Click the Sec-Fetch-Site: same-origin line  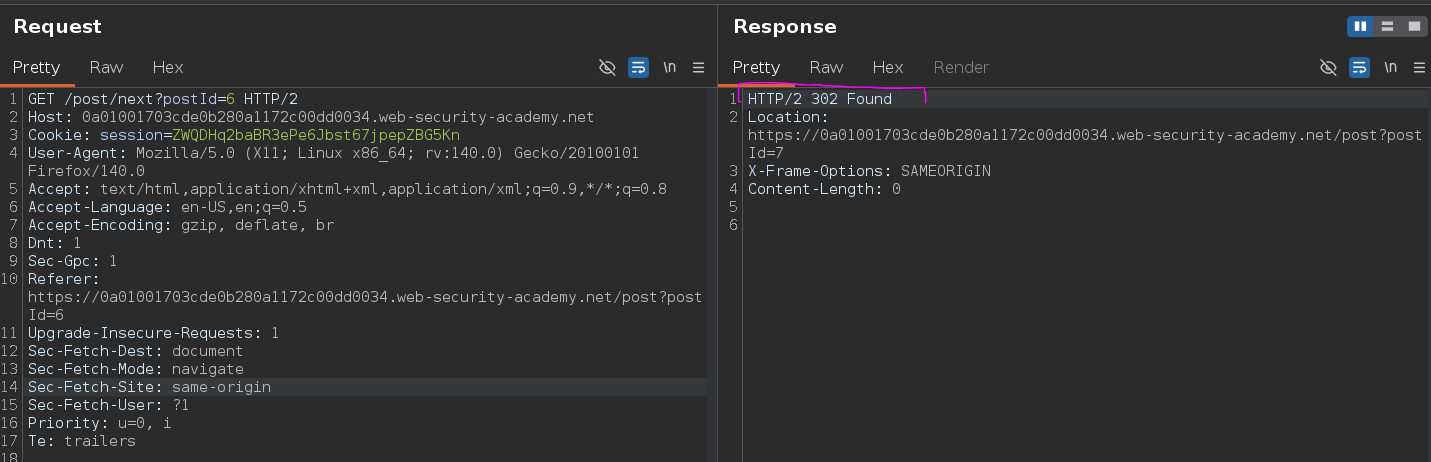click(x=149, y=387)
